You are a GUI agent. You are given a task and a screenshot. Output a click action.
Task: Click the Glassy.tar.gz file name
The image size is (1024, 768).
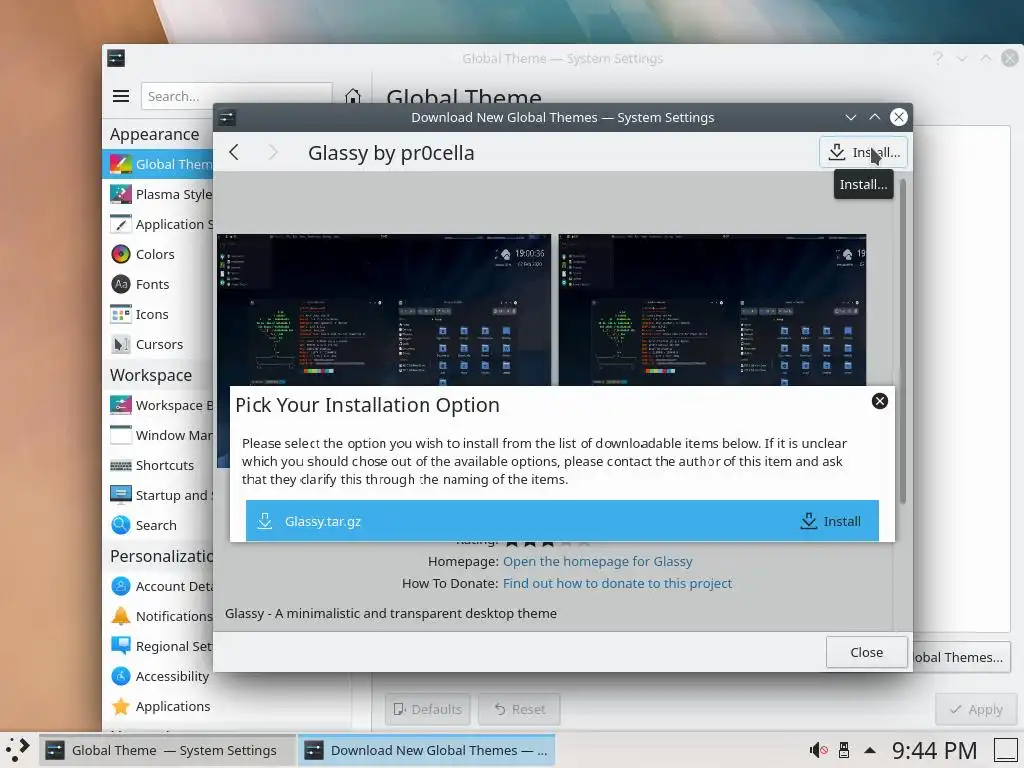[x=323, y=521]
